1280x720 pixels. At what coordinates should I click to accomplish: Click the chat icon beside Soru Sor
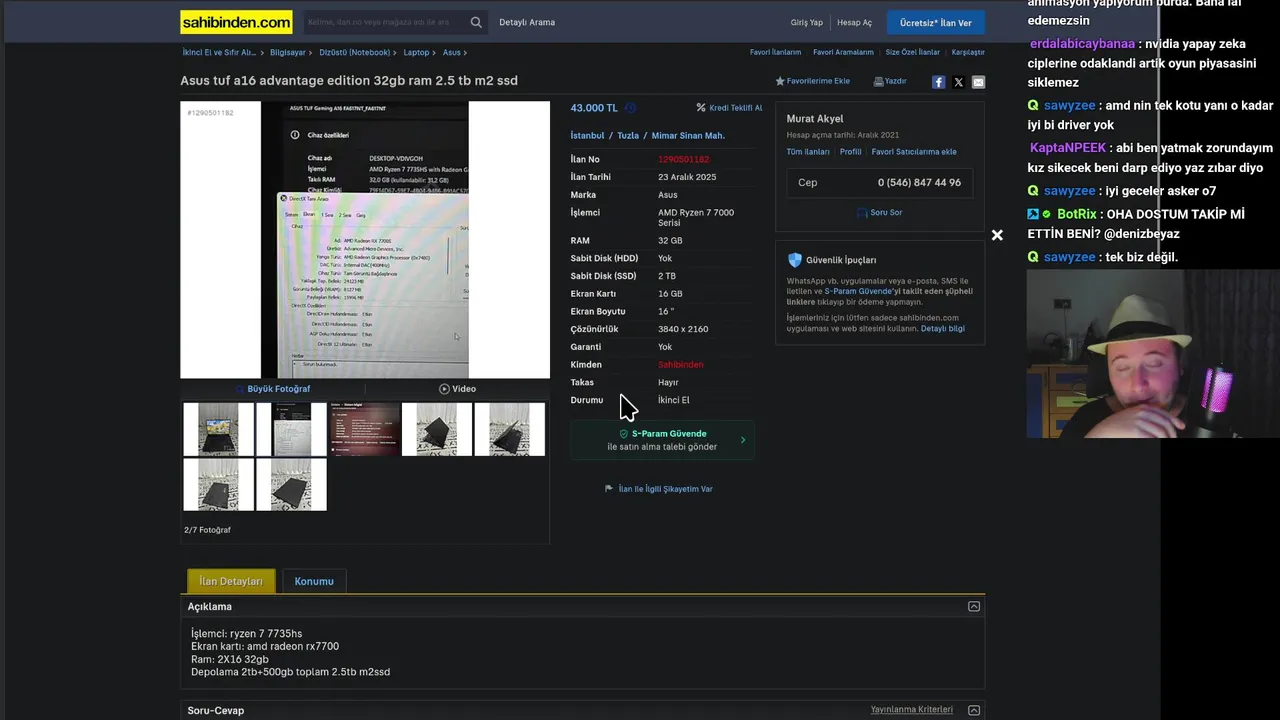click(x=862, y=212)
